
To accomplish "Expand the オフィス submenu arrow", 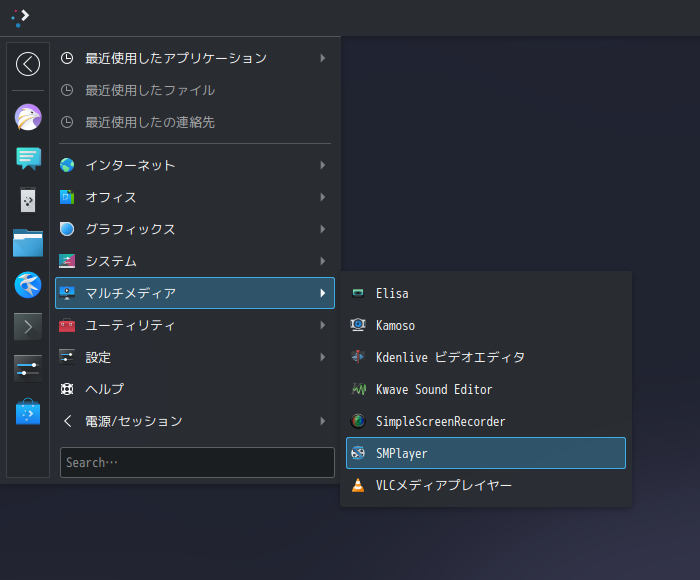I will tap(323, 197).
